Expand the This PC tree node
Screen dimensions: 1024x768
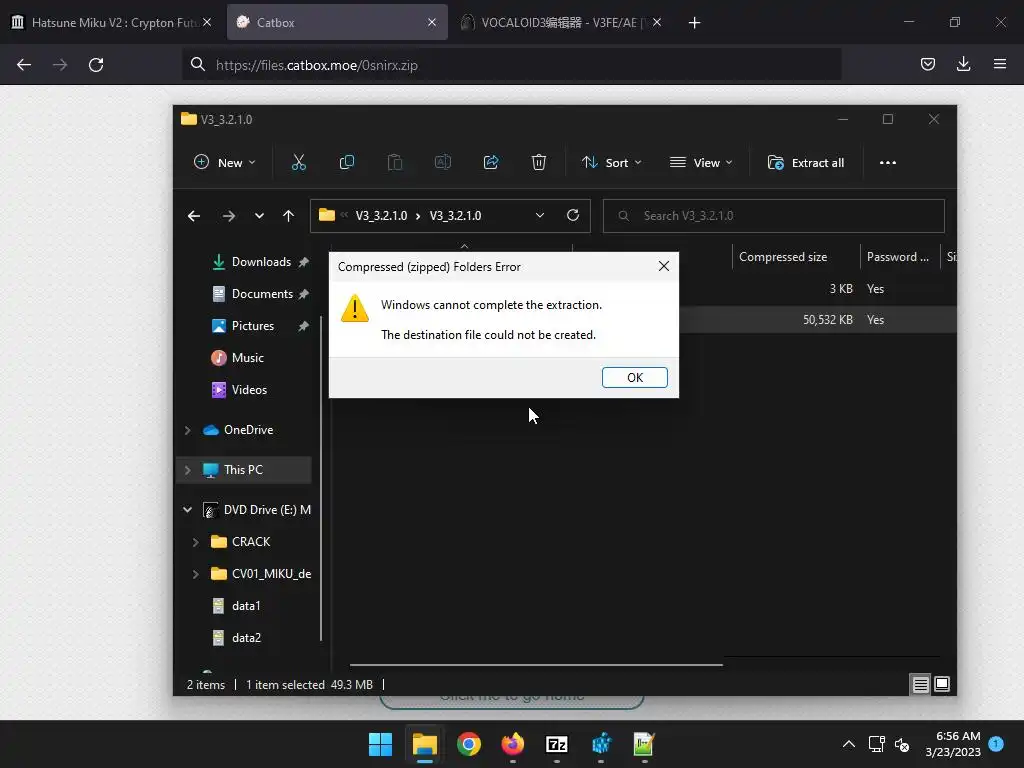pos(187,470)
